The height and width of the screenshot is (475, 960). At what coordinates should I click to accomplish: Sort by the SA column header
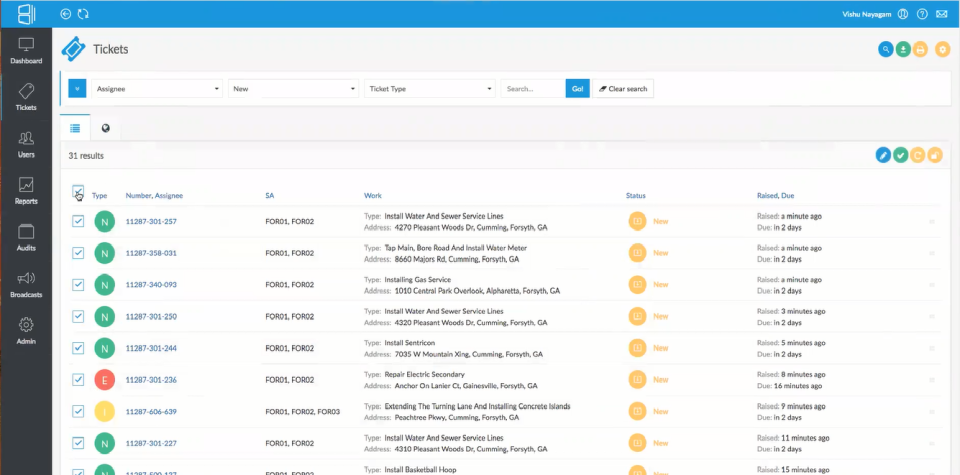pyautogui.click(x=269, y=196)
